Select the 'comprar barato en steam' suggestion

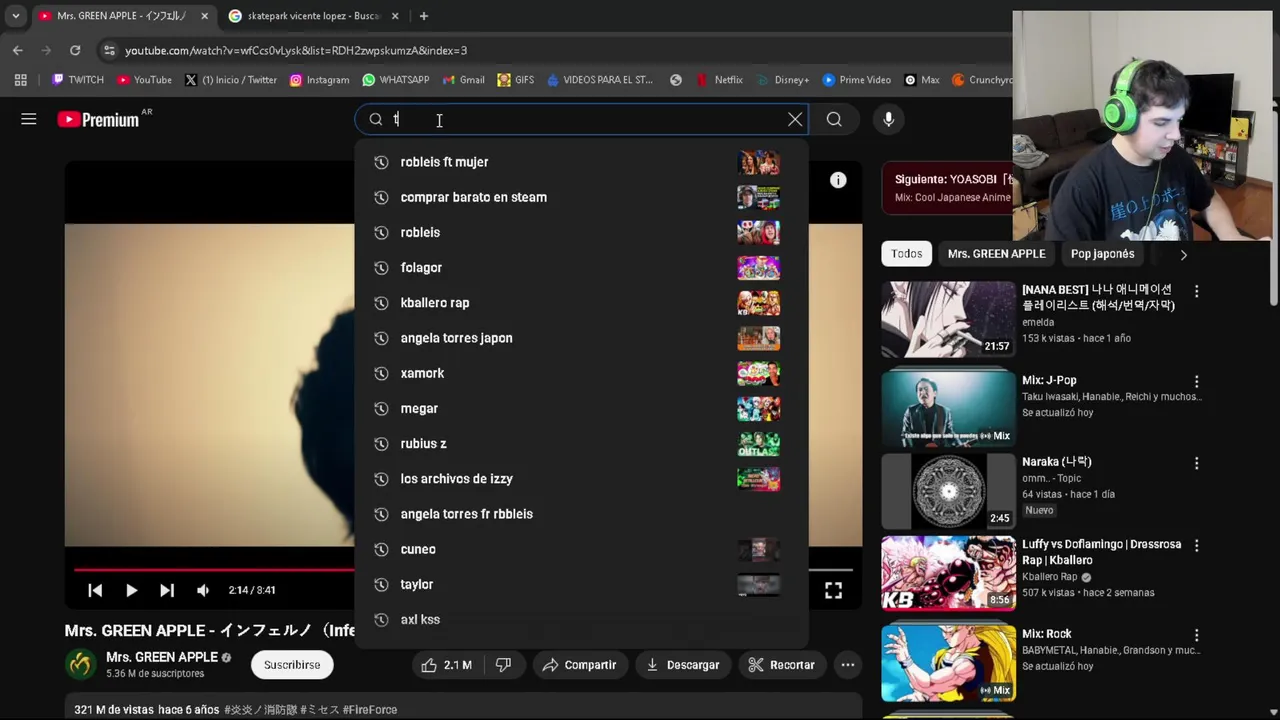581,197
